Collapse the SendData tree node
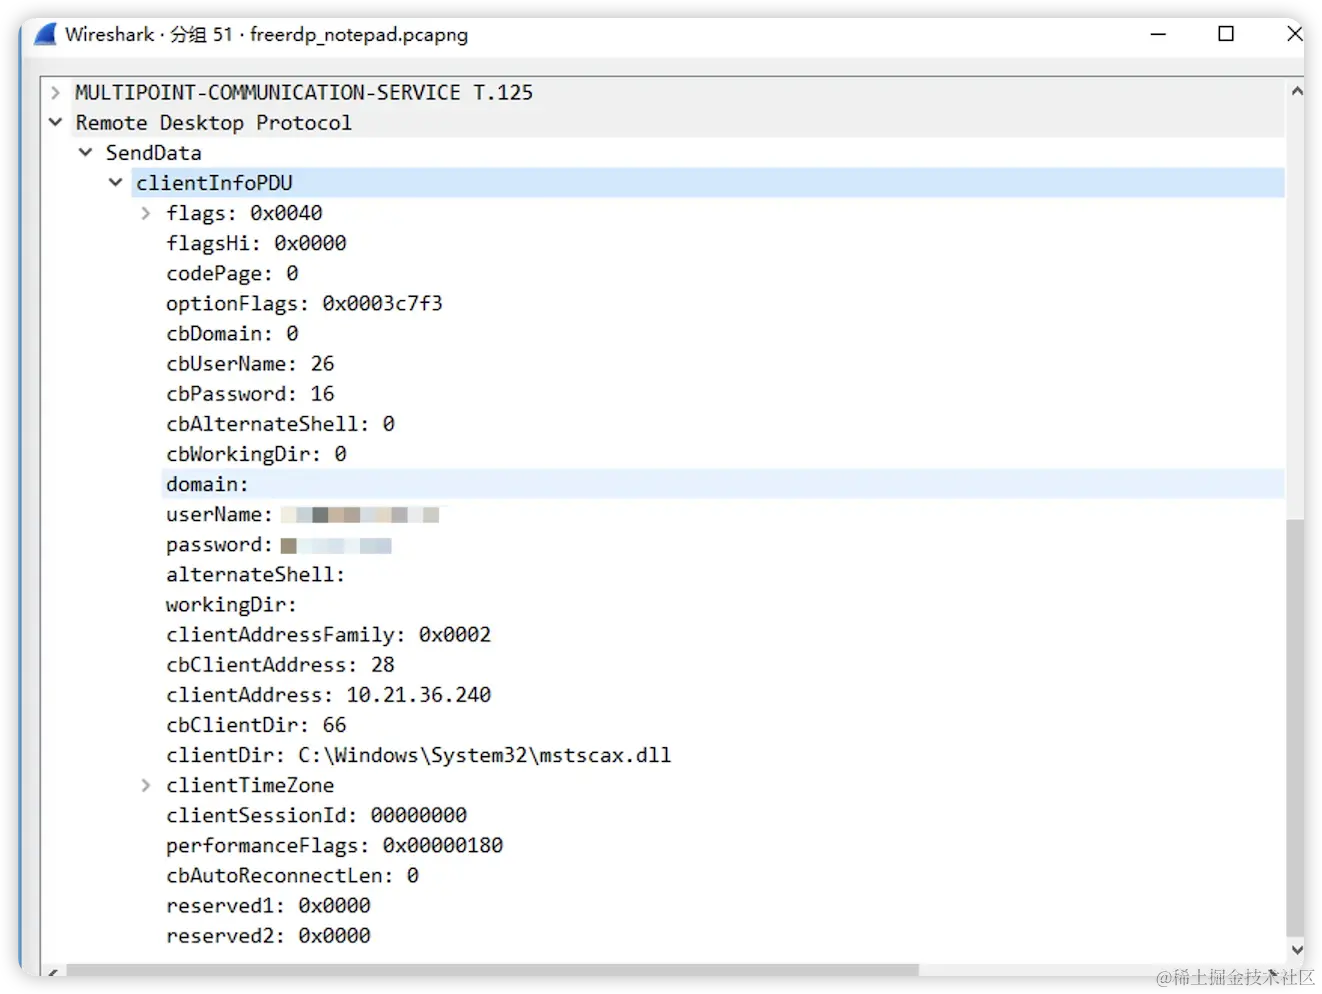 pyautogui.click(x=86, y=152)
